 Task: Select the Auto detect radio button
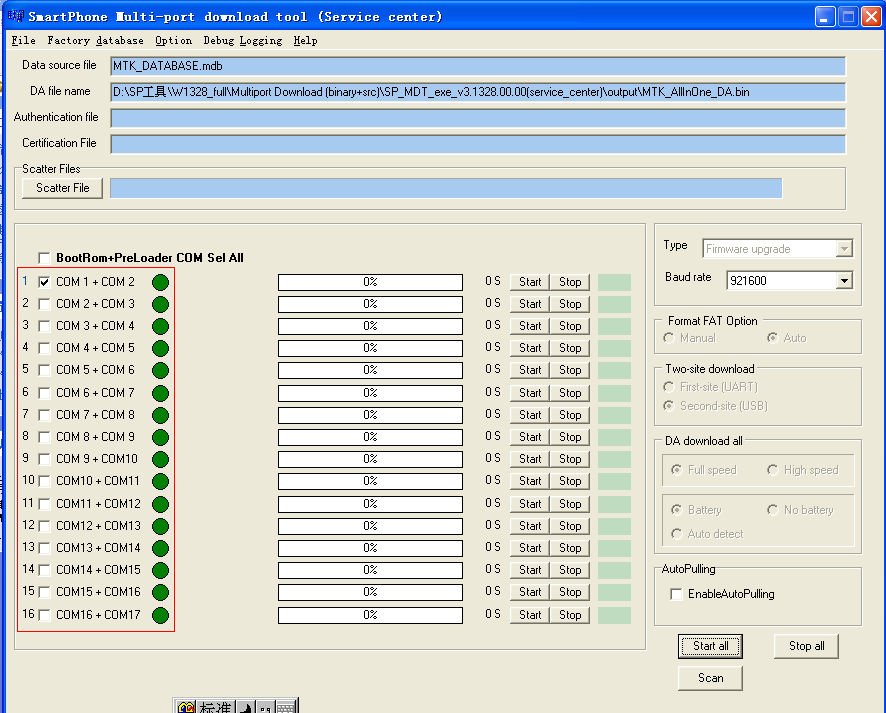tap(676, 534)
